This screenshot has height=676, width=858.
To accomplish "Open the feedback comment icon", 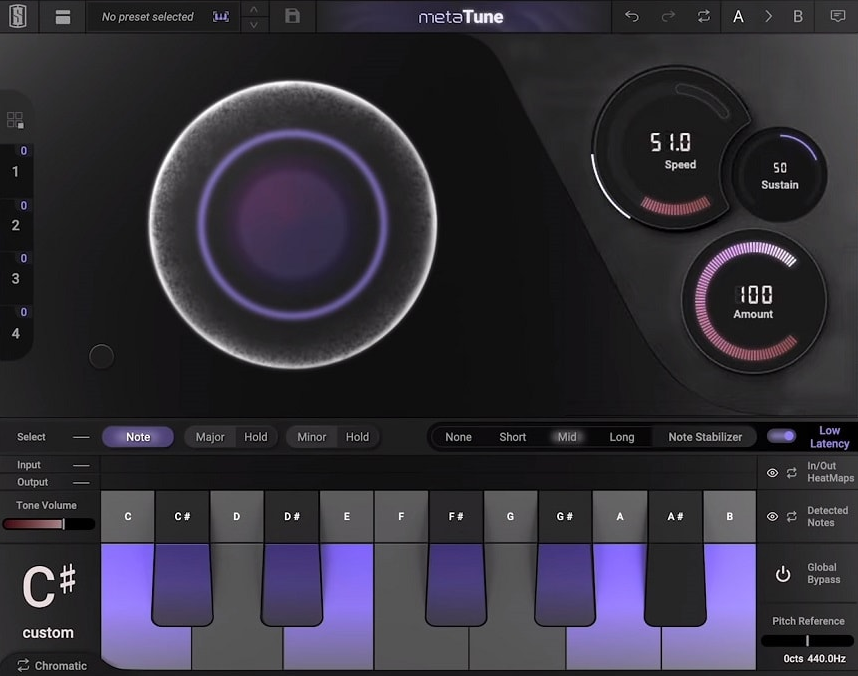I will click(x=834, y=16).
